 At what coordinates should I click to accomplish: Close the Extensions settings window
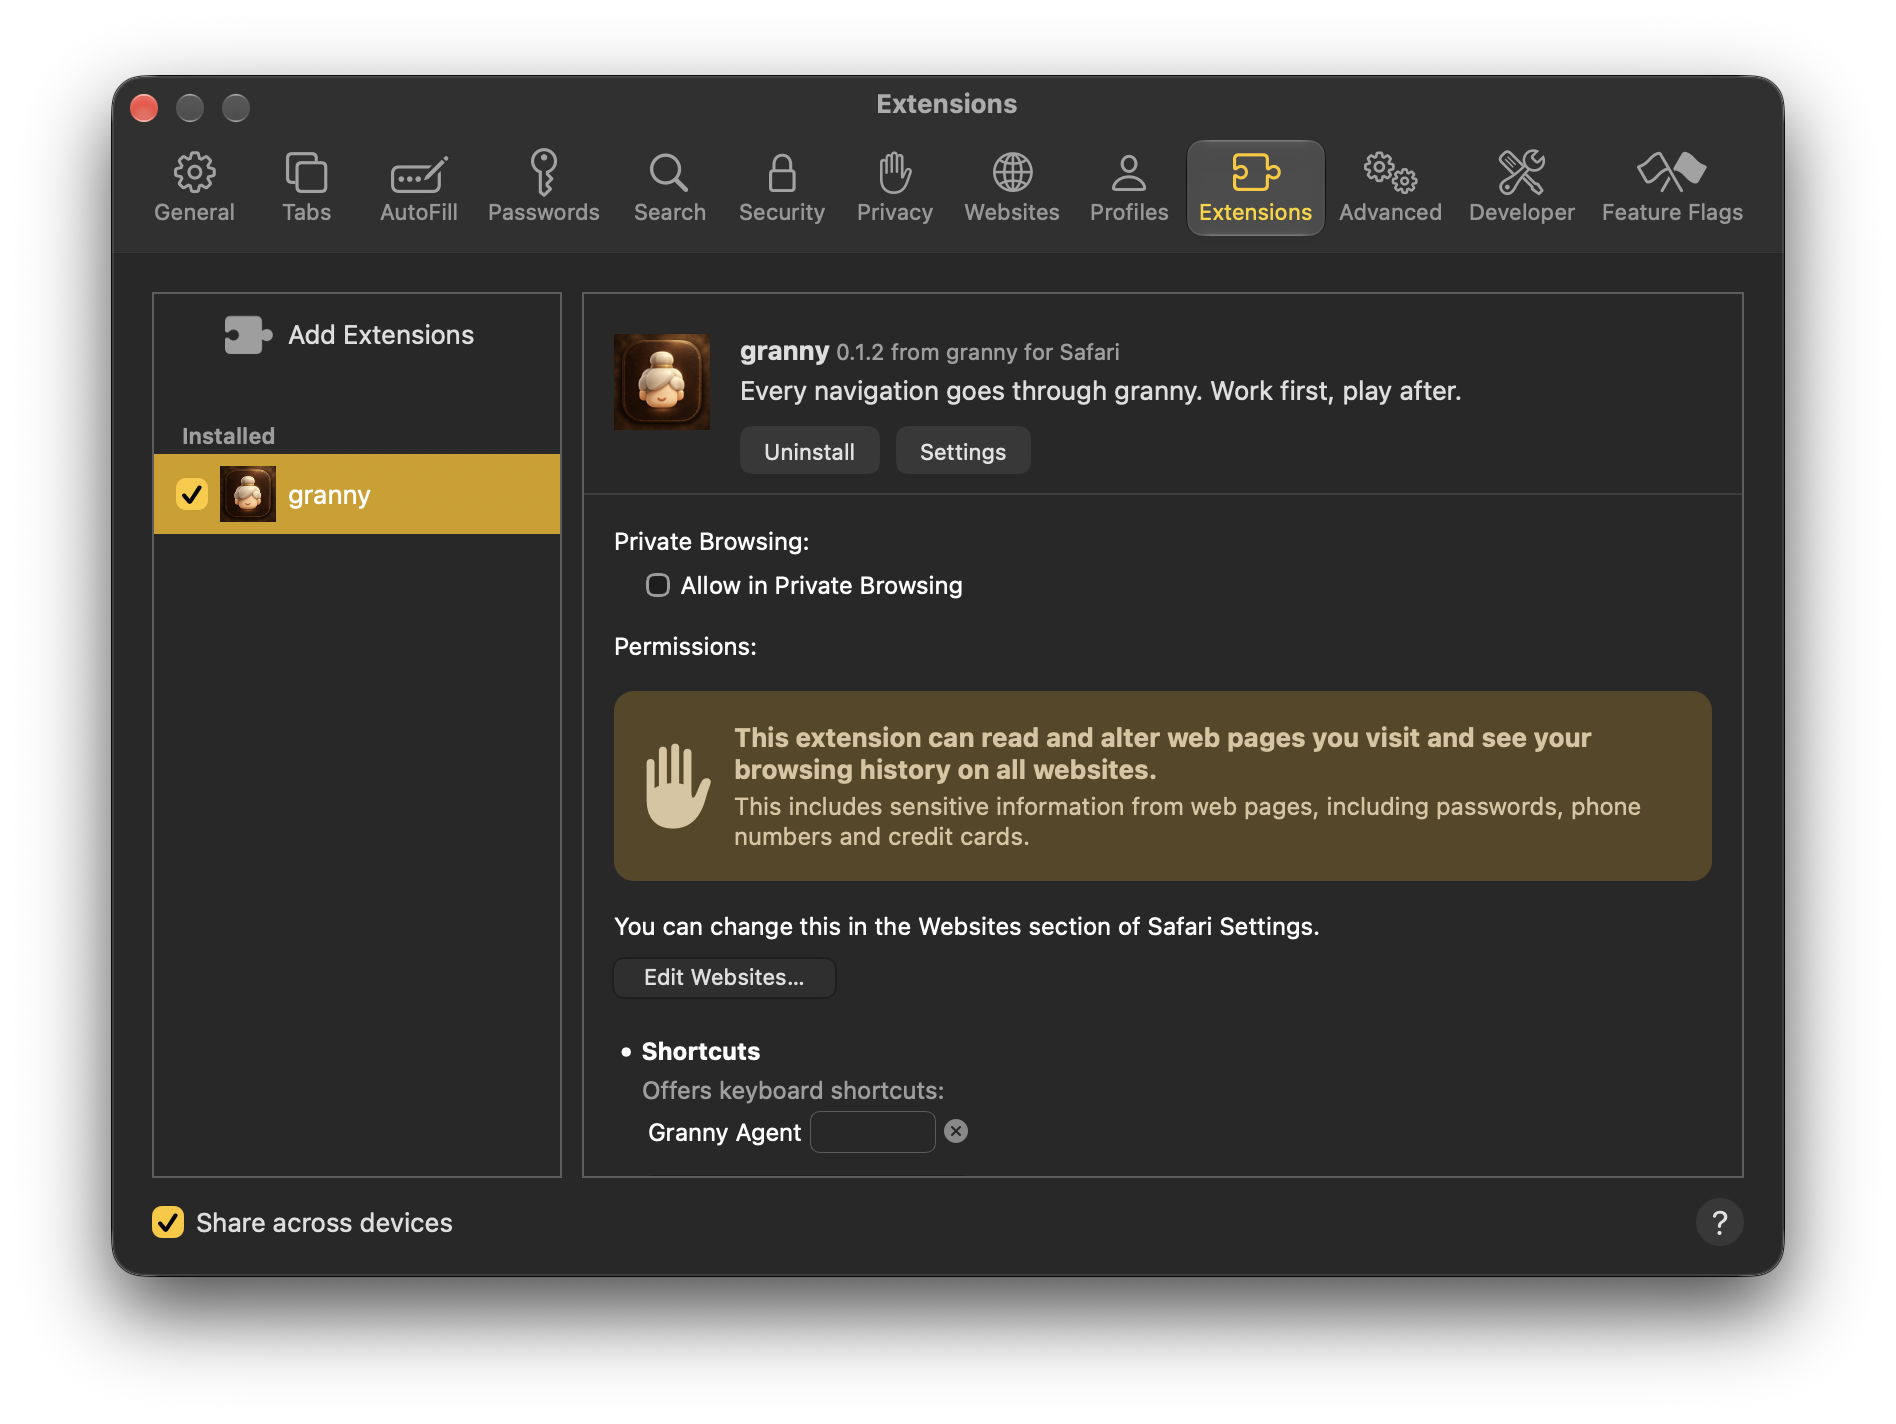point(144,107)
